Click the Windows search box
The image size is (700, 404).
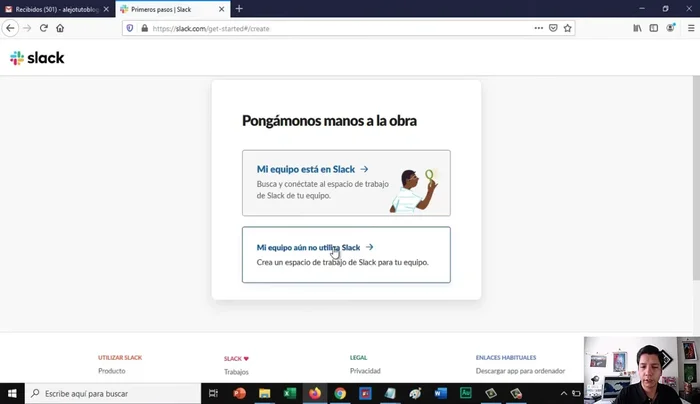click(113, 393)
